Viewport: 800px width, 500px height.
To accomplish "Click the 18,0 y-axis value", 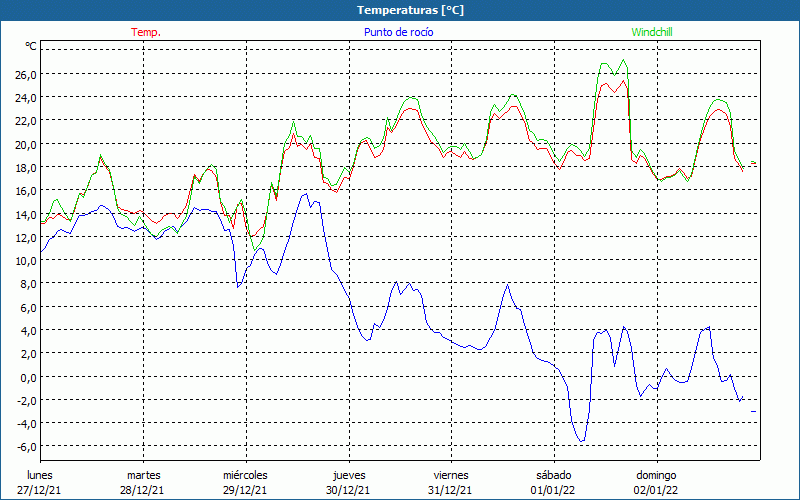I will [26, 167].
